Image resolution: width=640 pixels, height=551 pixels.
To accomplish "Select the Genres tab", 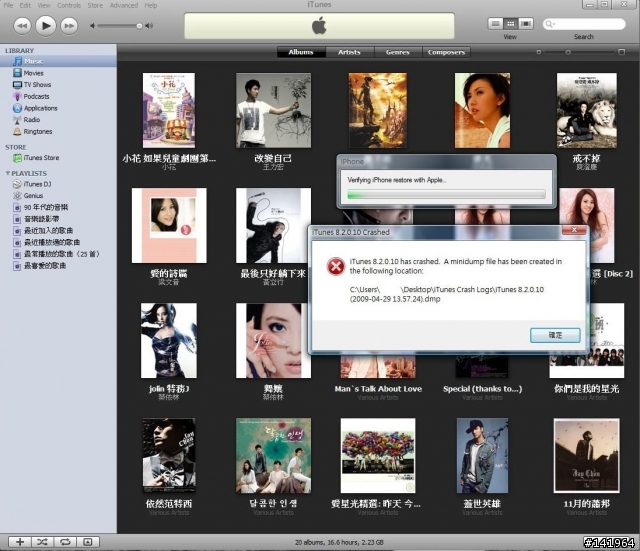I will click(x=398, y=52).
